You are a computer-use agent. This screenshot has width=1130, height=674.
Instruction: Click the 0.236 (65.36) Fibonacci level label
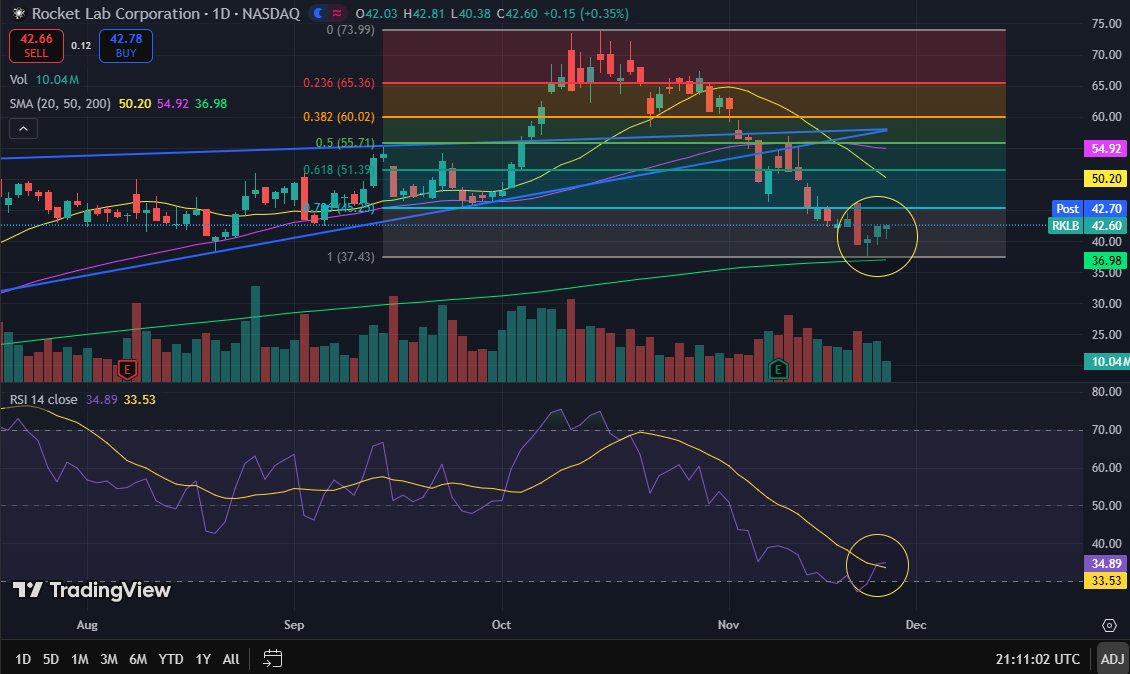(x=339, y=83)
